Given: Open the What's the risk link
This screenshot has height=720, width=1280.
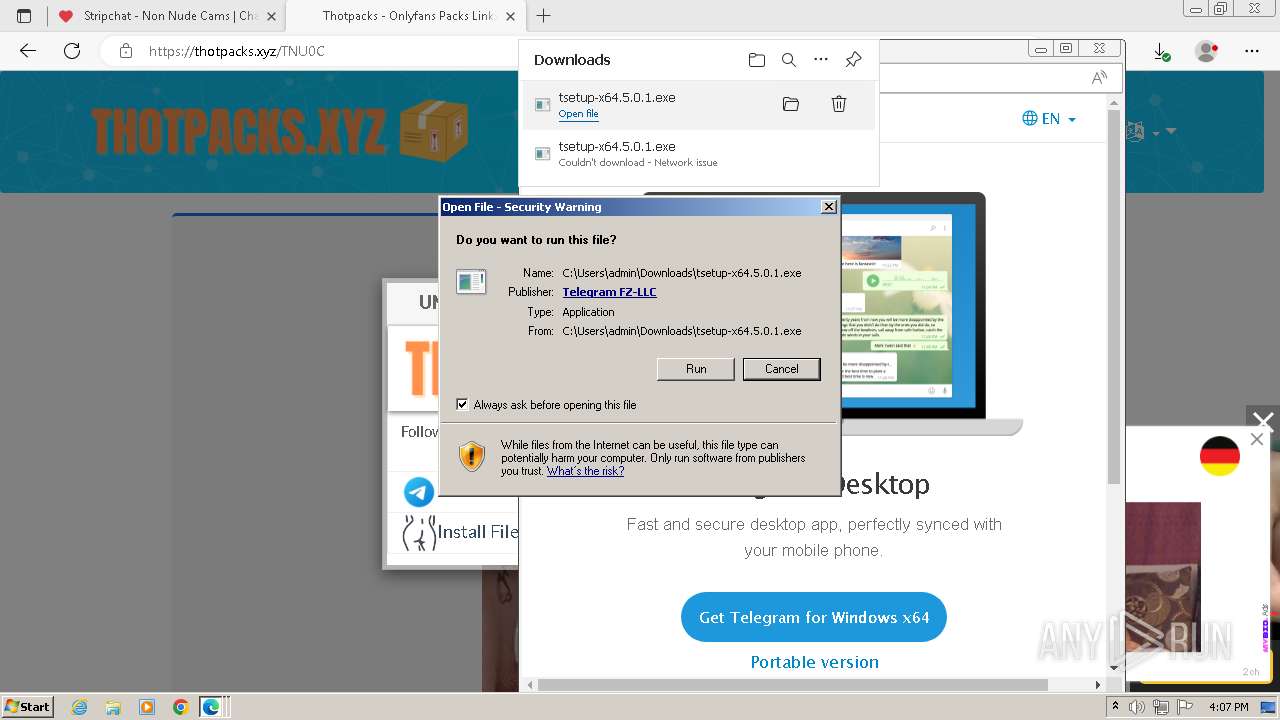Looking at the screenshot, I should point(585,471).
